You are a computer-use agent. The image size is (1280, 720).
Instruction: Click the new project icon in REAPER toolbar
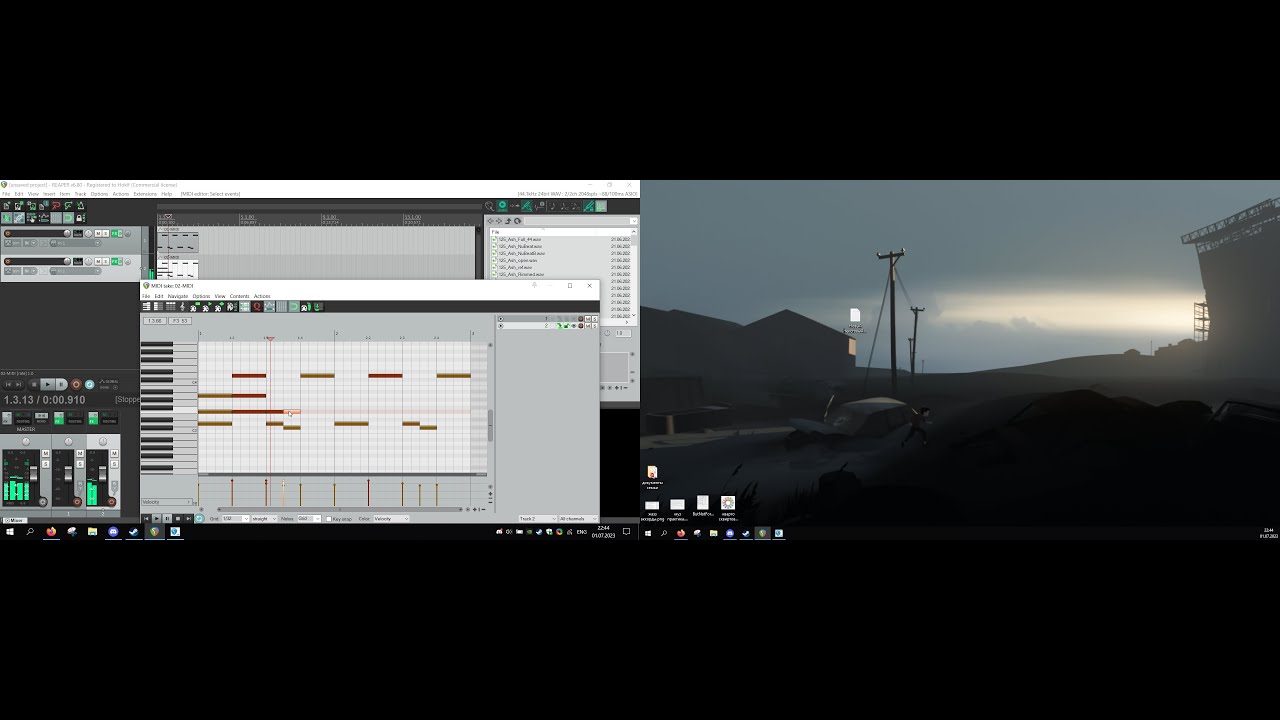click(x=7, y=205)
